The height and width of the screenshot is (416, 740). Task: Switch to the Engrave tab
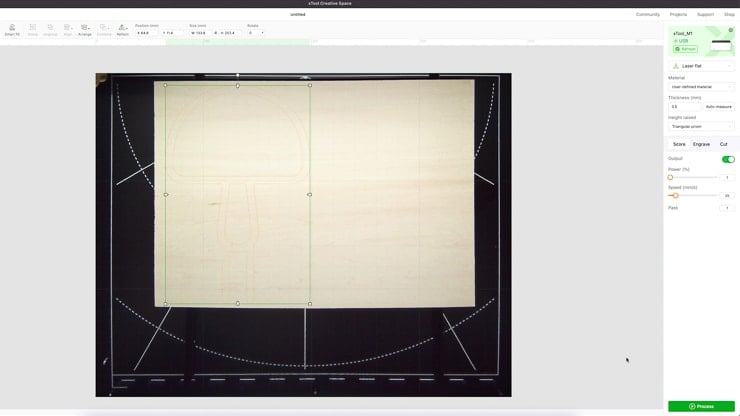701,144
